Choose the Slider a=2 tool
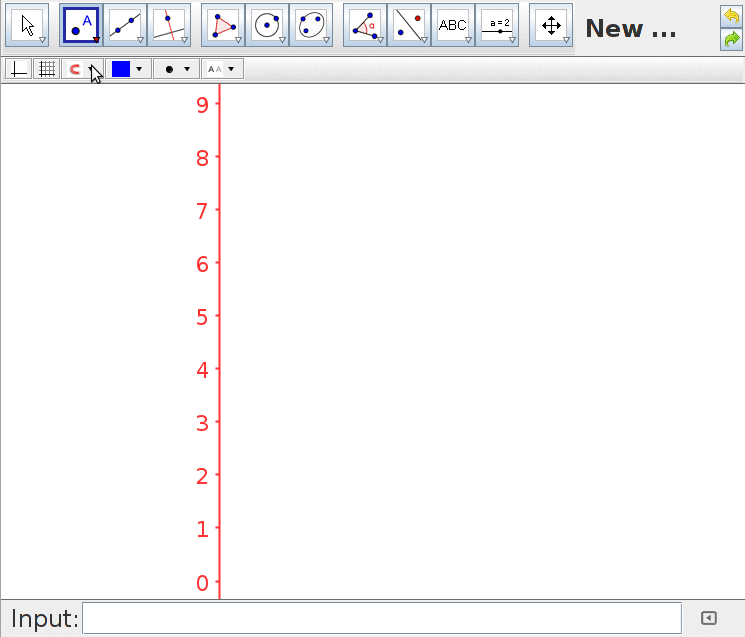 [x=496, y=26]
